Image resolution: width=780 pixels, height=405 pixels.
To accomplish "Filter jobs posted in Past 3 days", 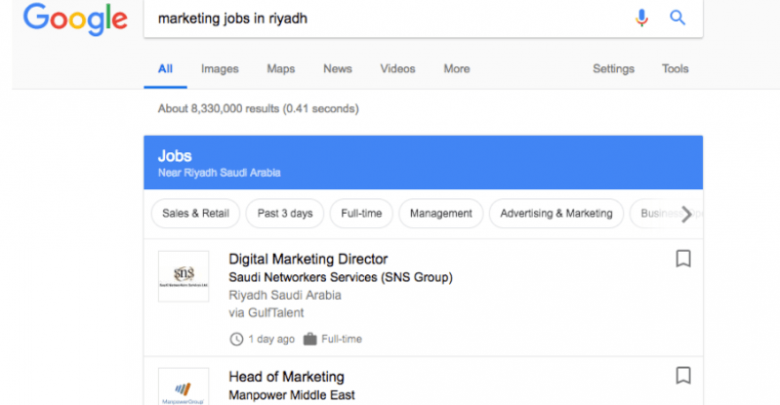I will click(x=285, y=213).
